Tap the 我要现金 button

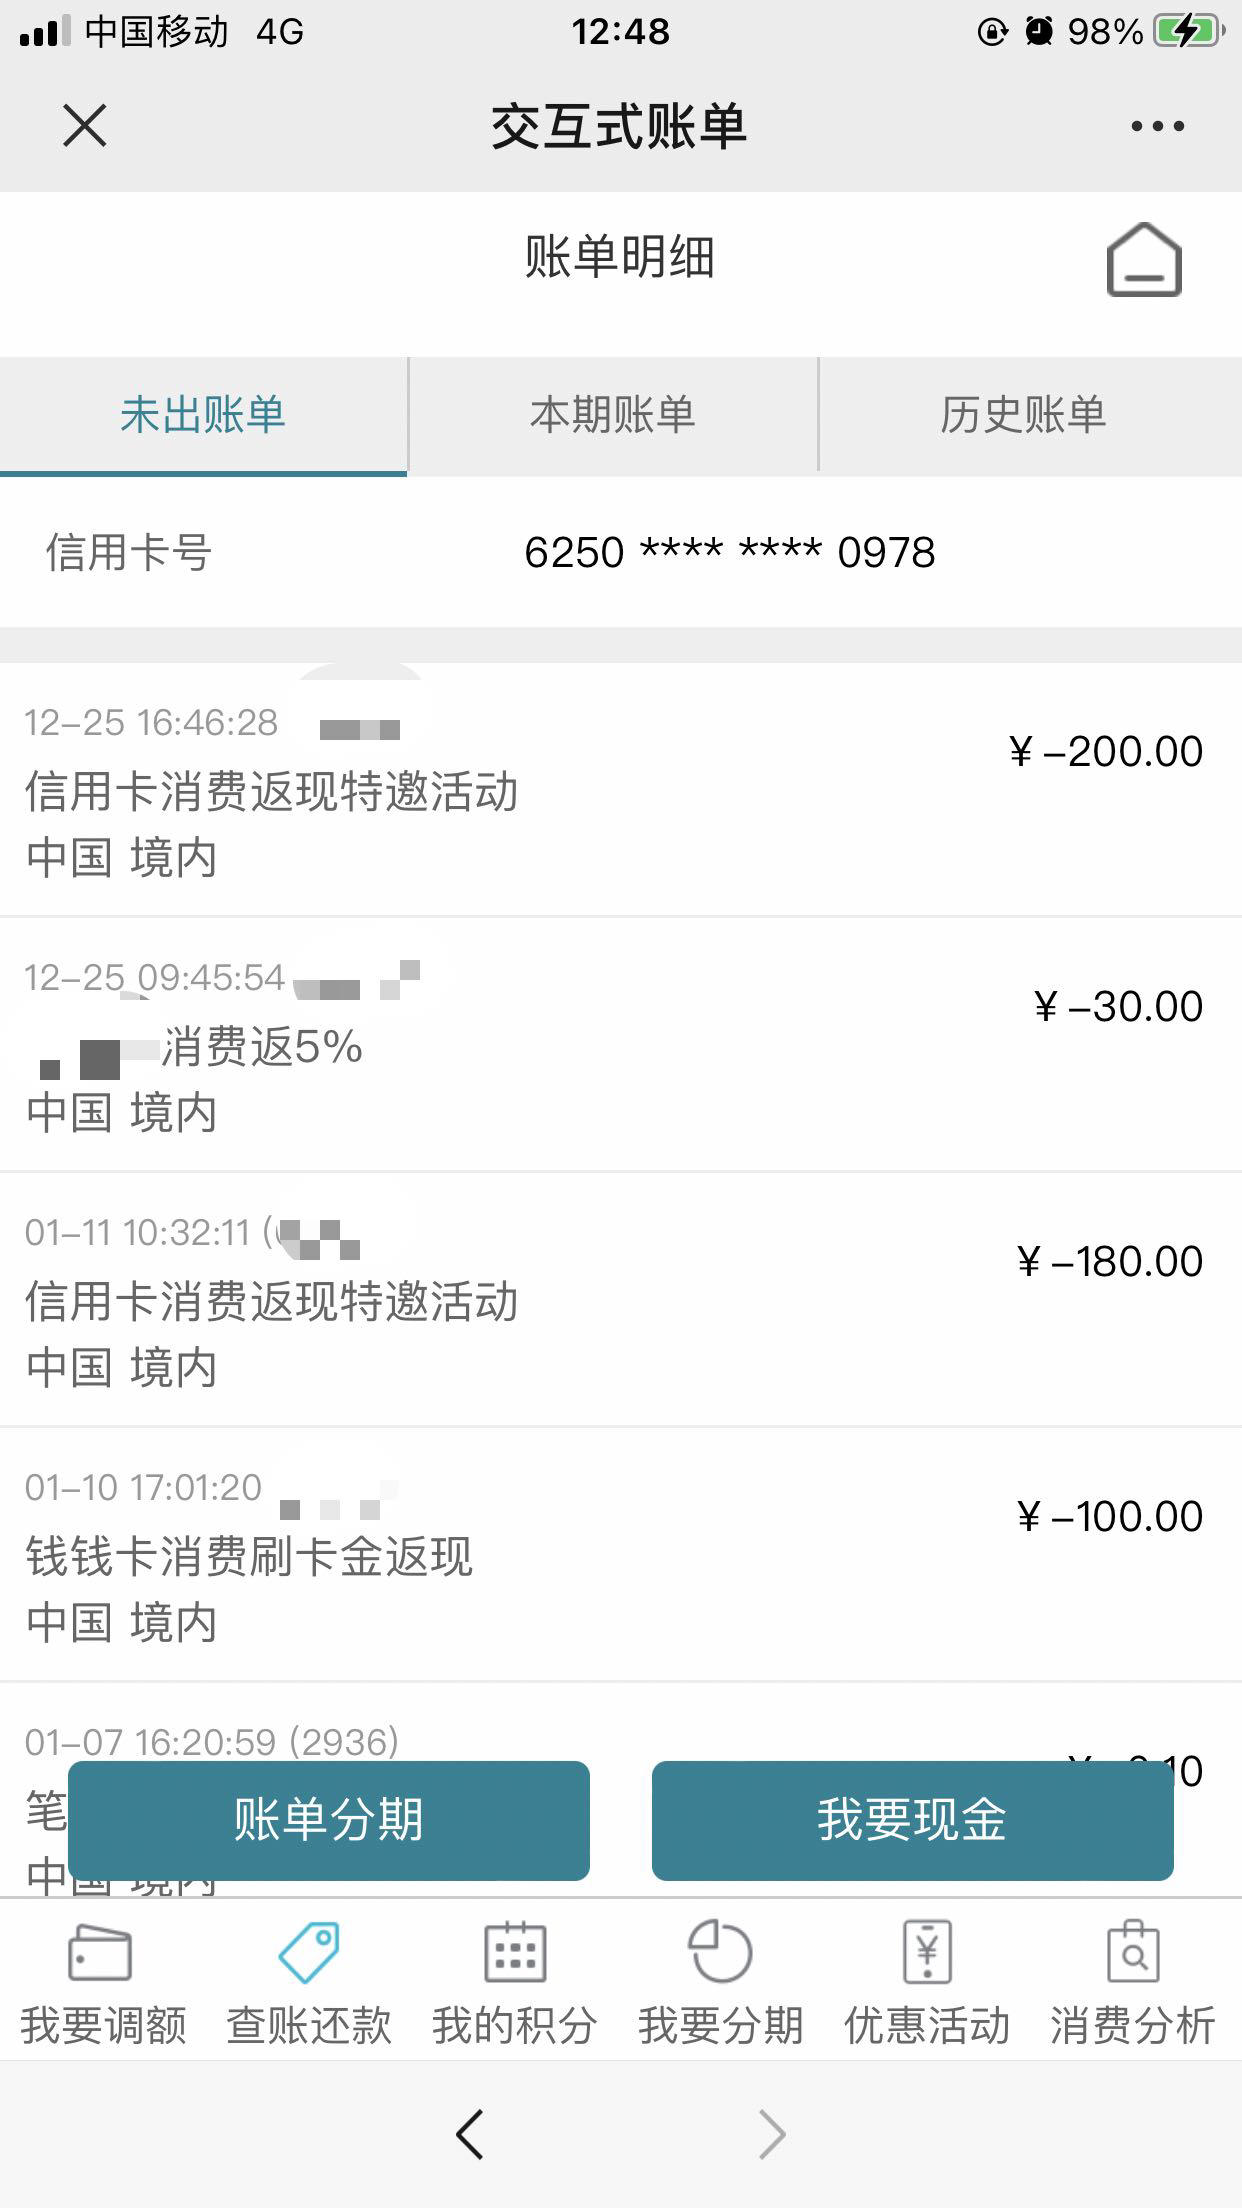click(x=912, y=1820)
